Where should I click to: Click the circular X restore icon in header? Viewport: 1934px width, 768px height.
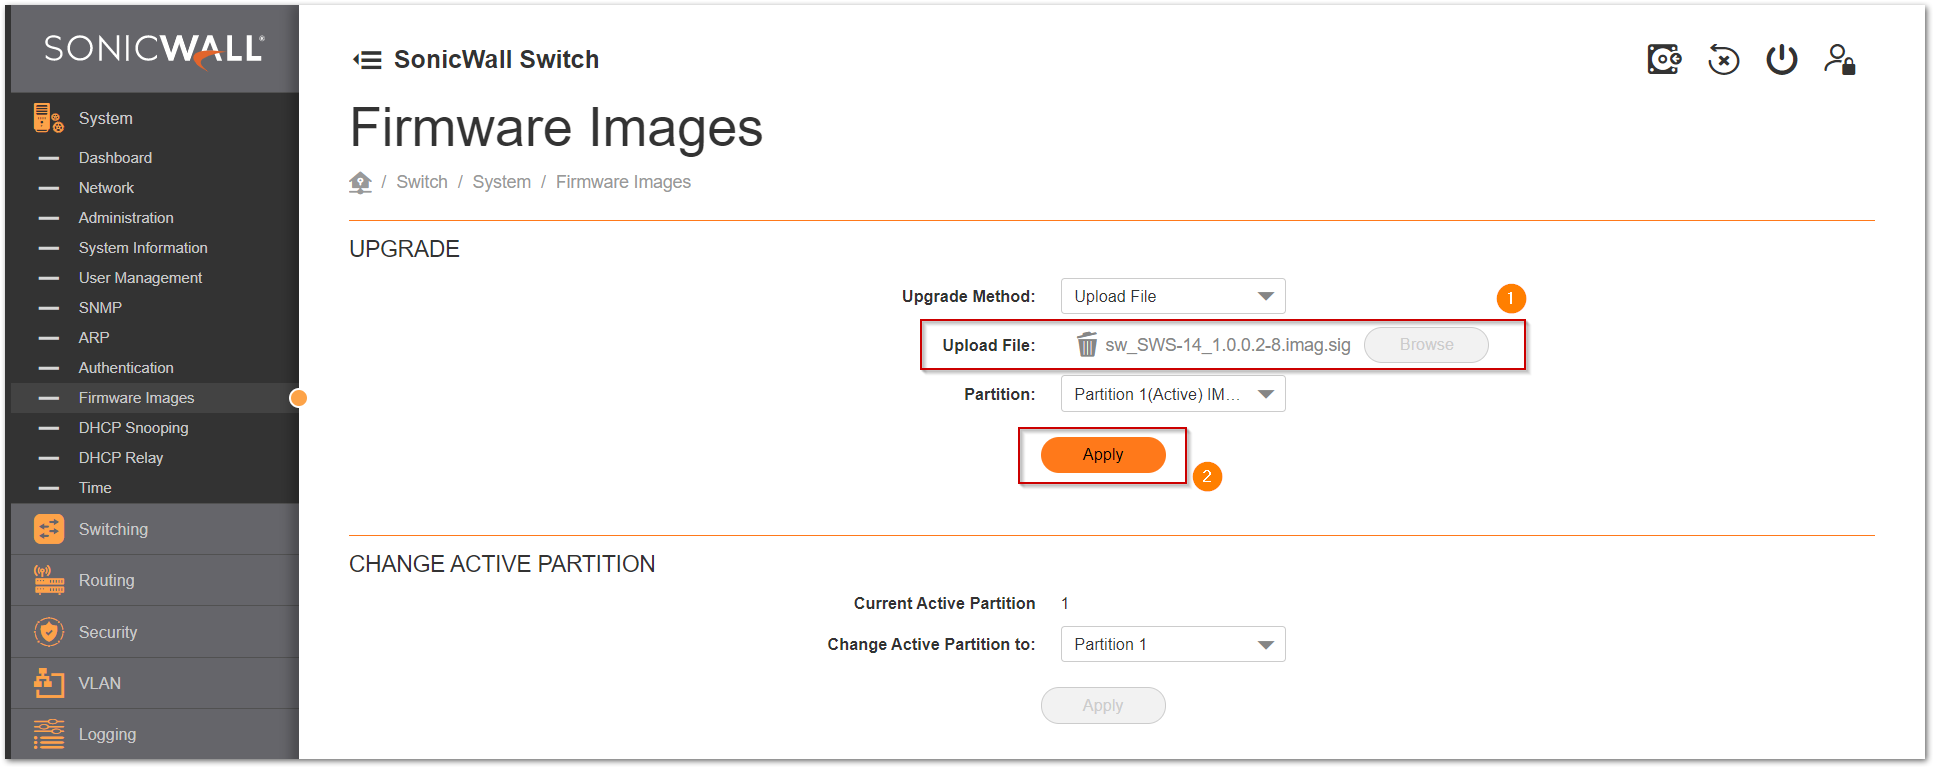coord(1723,60)
